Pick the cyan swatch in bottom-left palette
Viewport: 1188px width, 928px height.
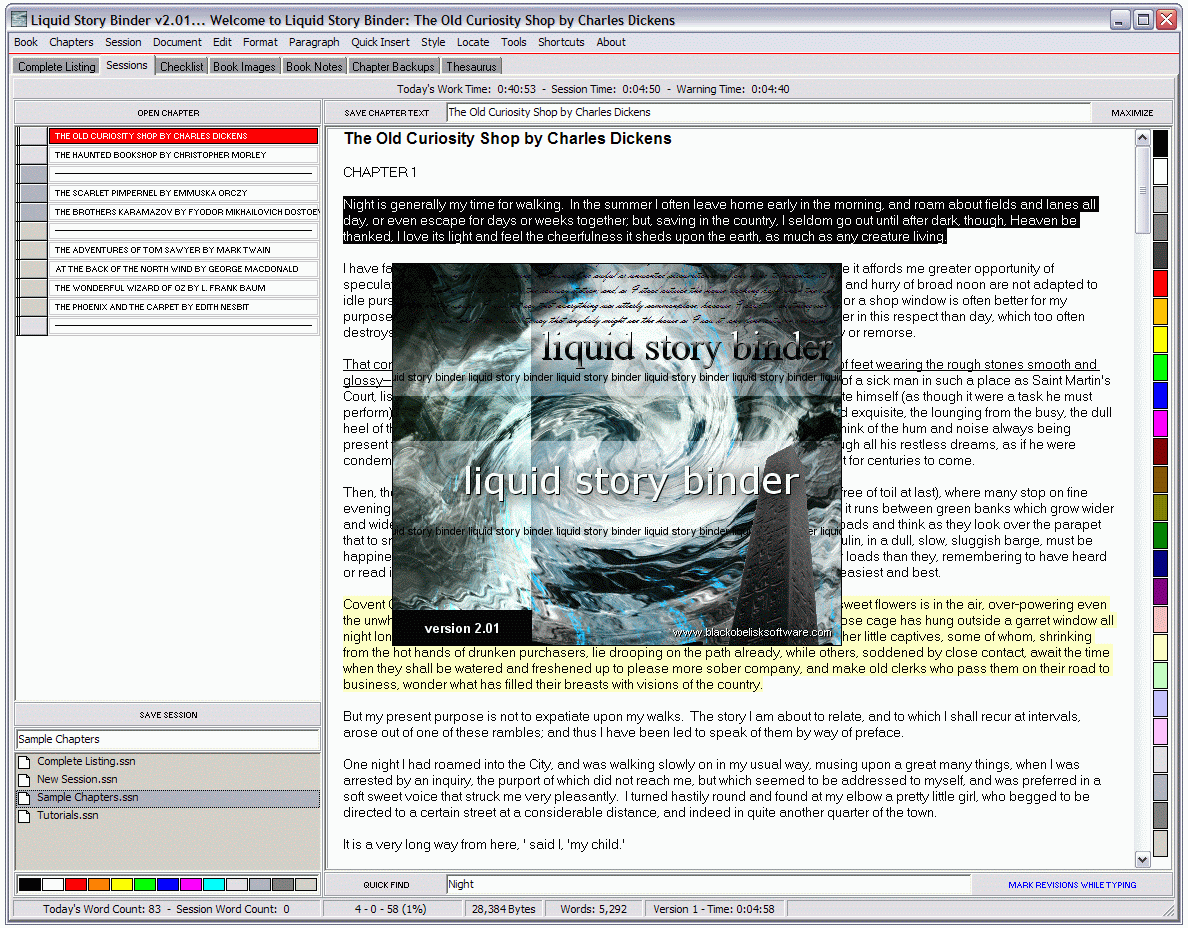point(214,885)
